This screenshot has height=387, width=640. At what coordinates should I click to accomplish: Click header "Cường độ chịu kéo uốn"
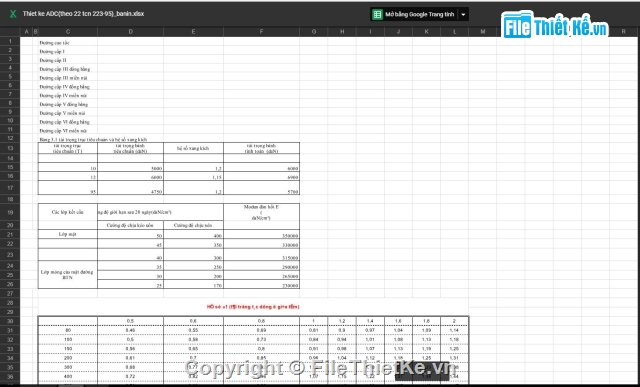[130, 225]
